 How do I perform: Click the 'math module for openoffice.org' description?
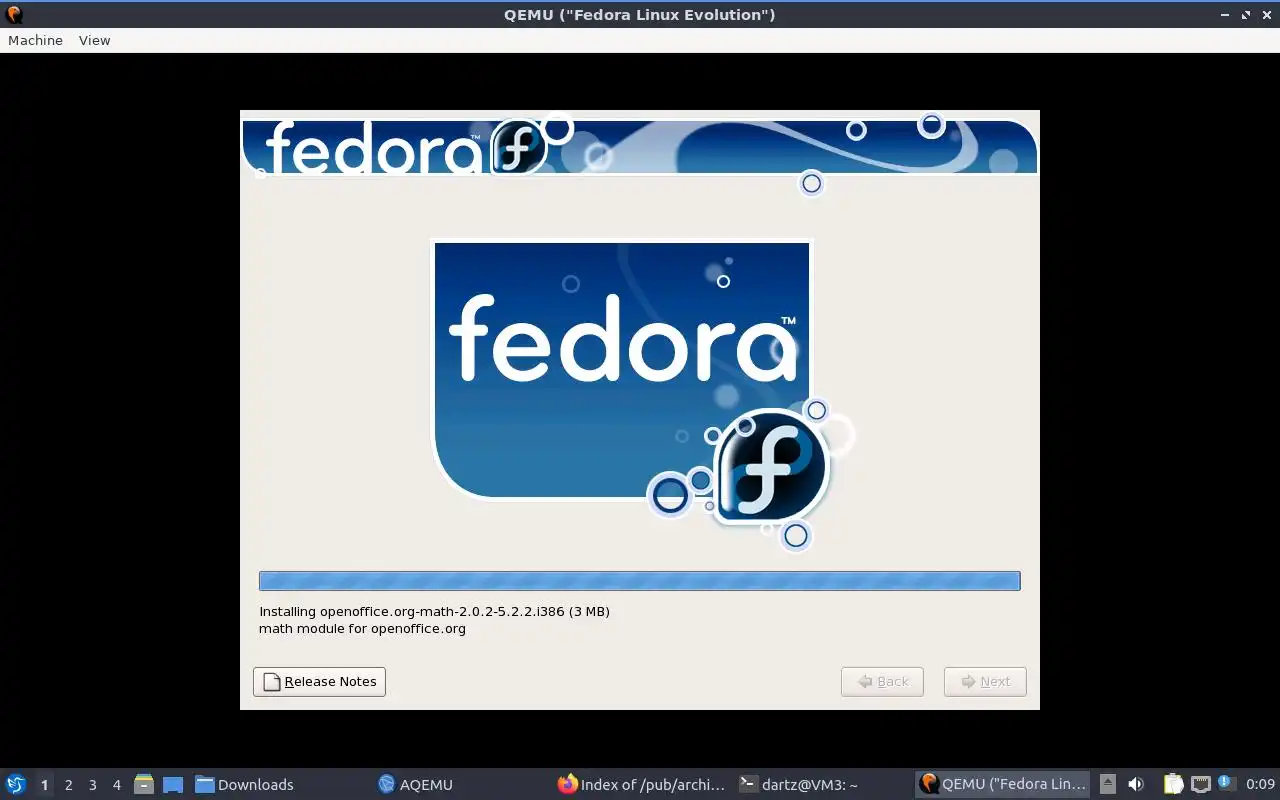pyautogui.click(x=362, y=629)
